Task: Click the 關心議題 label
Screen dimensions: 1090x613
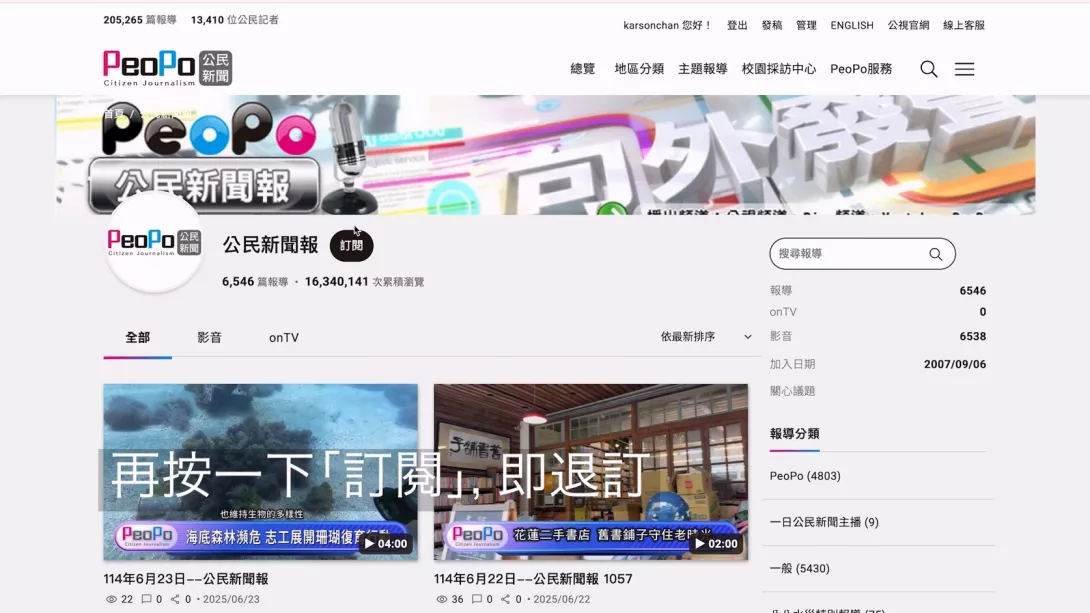Action: tap(792, 391)
